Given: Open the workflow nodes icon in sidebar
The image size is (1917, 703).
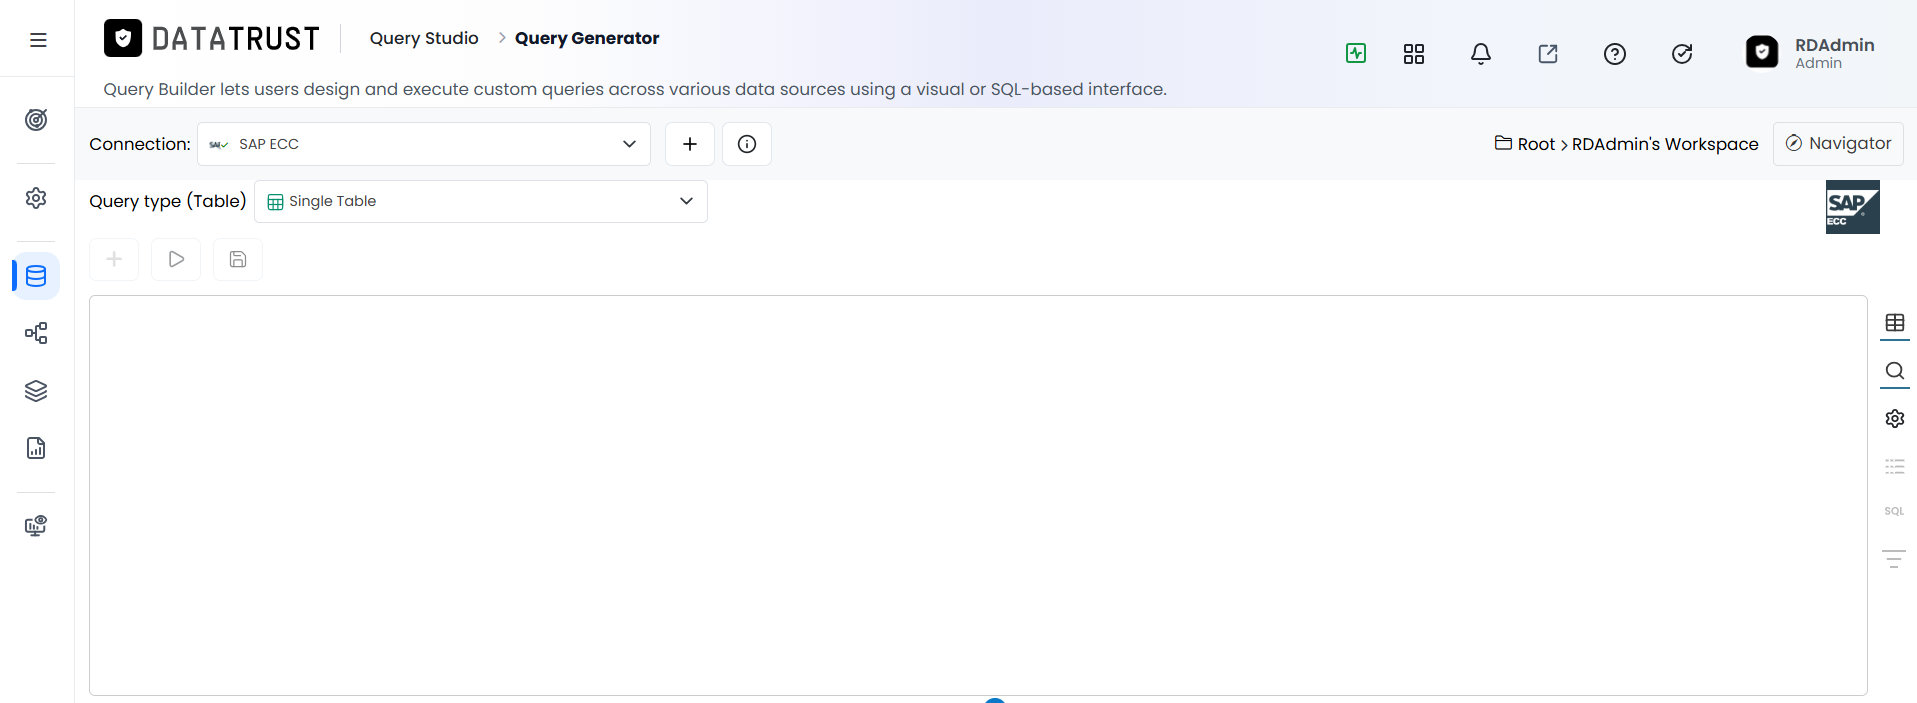Looking at the screenshot, I should coord(36,333).
